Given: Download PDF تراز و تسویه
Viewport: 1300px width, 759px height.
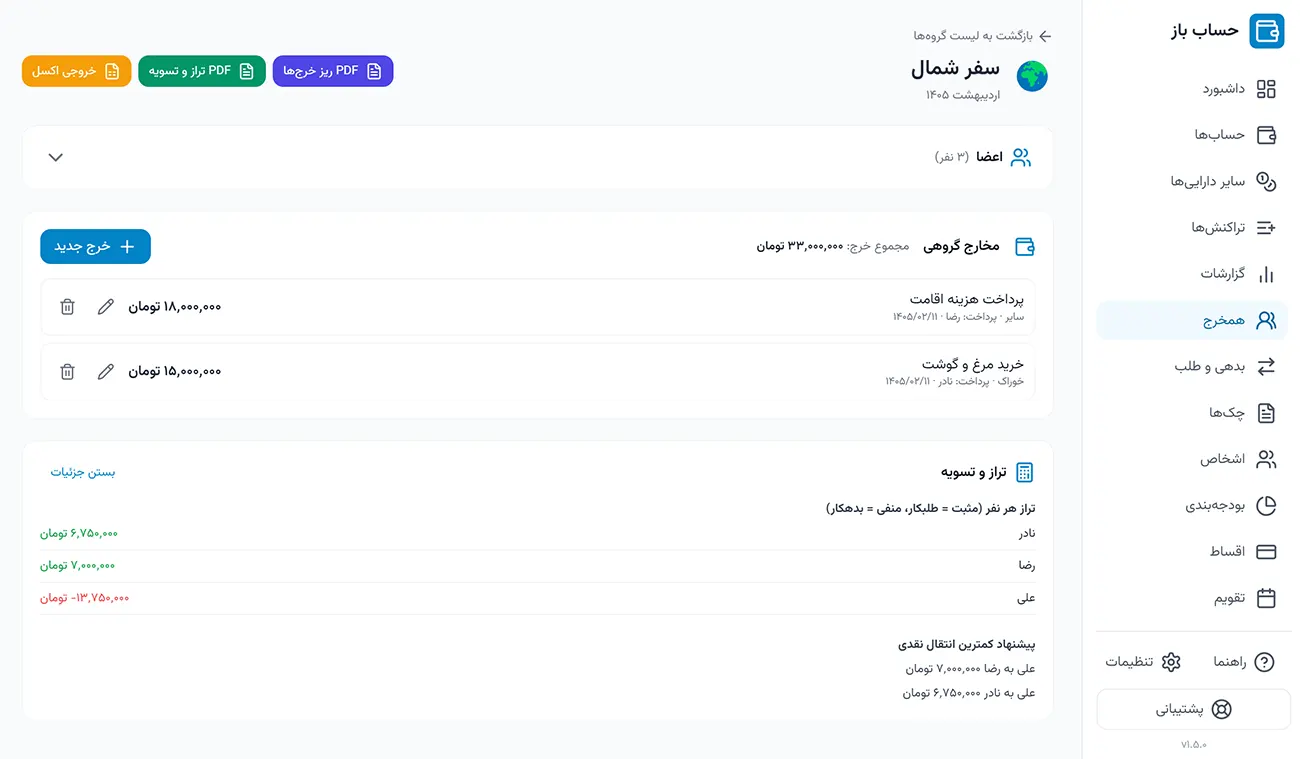Looking at the screenshot, I should pyautogui.click(x=202, y=71).
